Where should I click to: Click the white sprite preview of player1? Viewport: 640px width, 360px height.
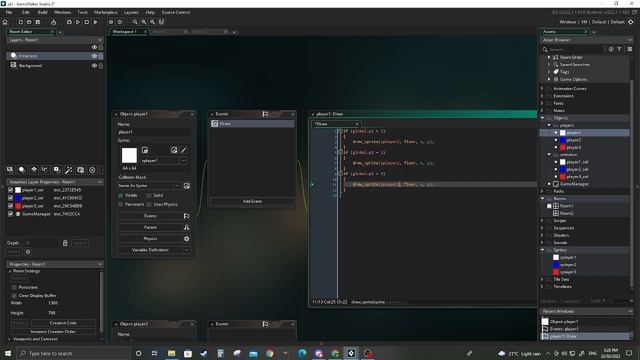click(x=129, y=156)
